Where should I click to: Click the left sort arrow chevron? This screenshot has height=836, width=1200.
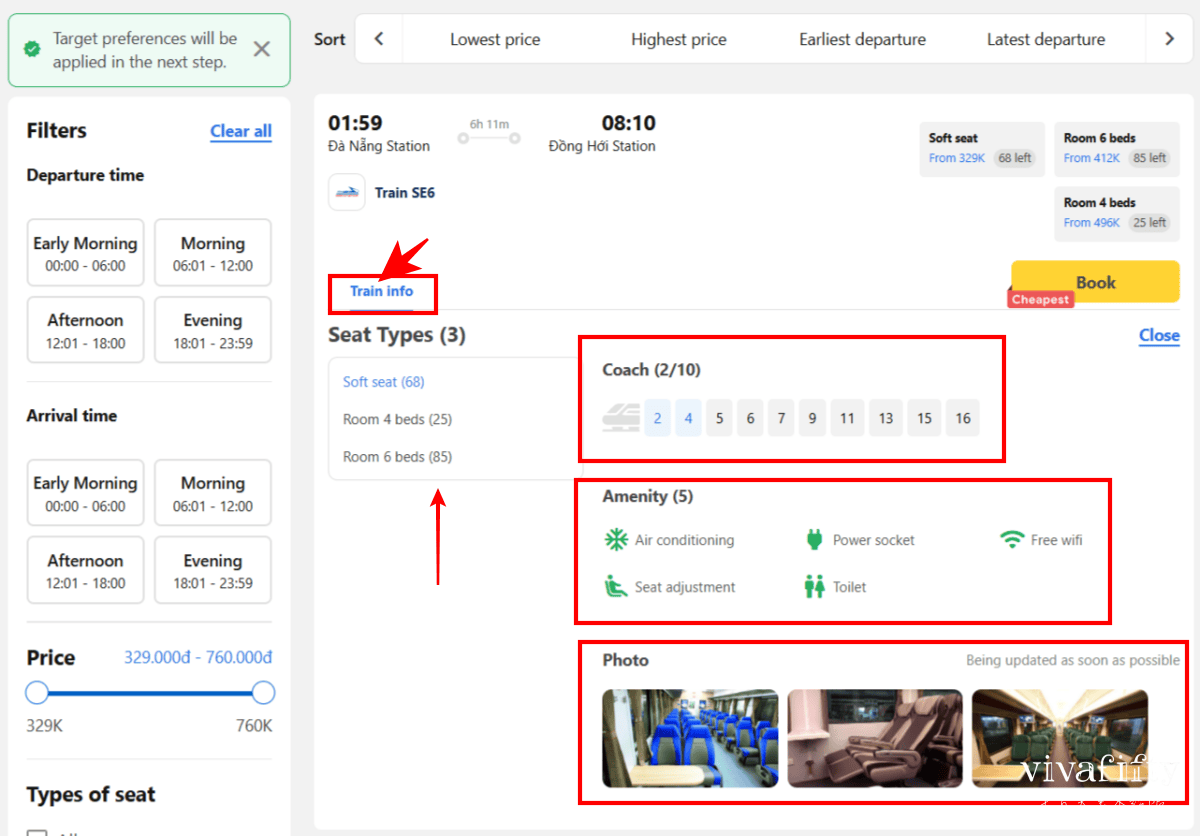pyautogui.click(x=379, y=39)
